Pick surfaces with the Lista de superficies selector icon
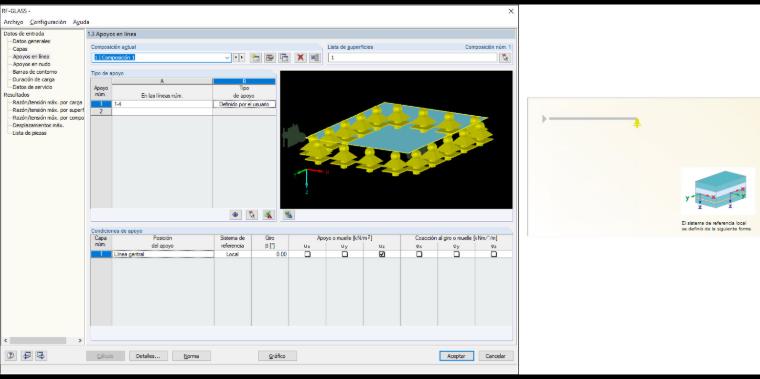 coord(505,58)
